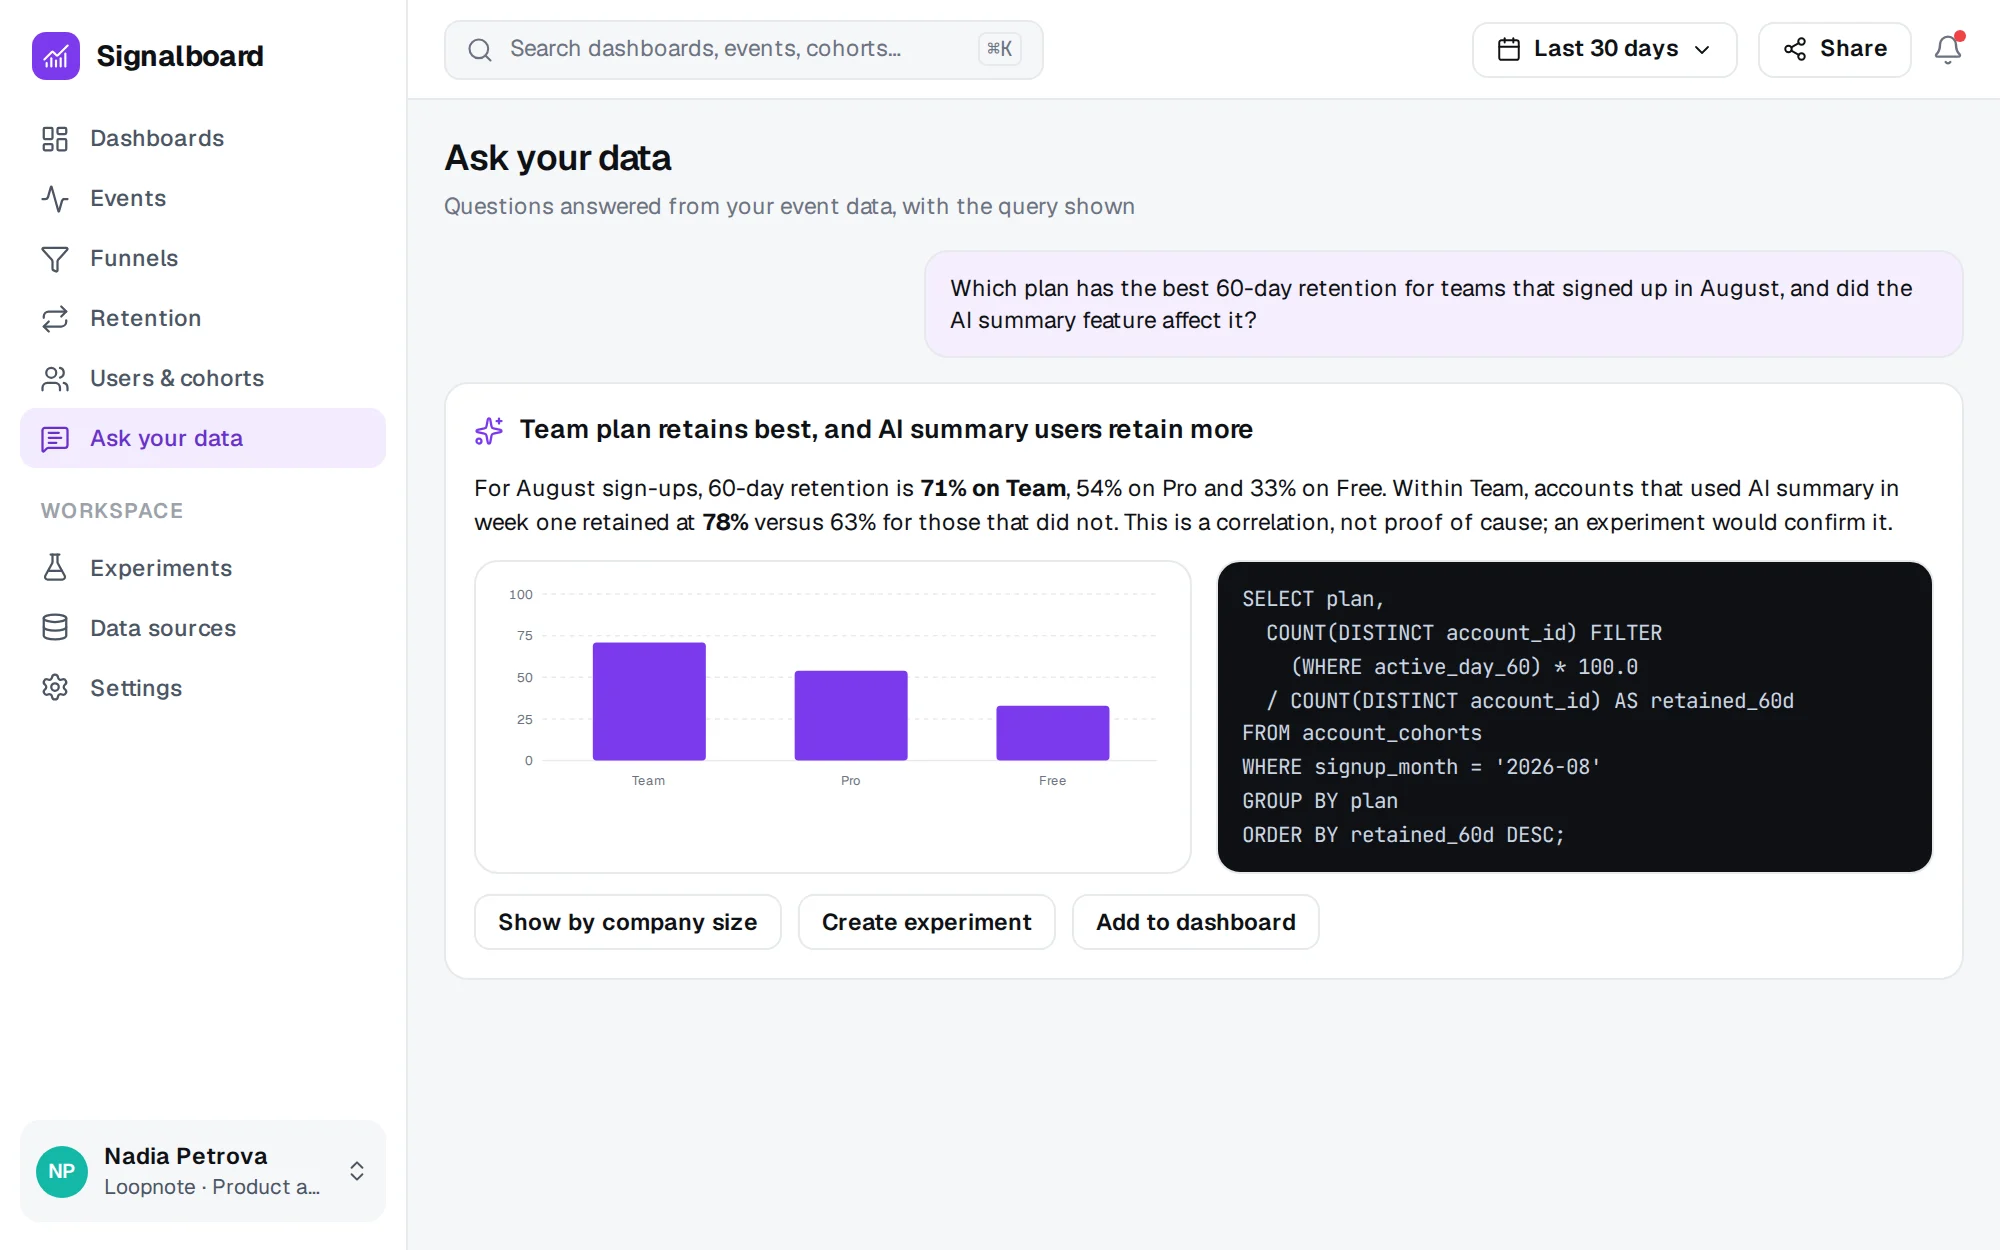Open Dashboards via its grid icon

[55, 139]
